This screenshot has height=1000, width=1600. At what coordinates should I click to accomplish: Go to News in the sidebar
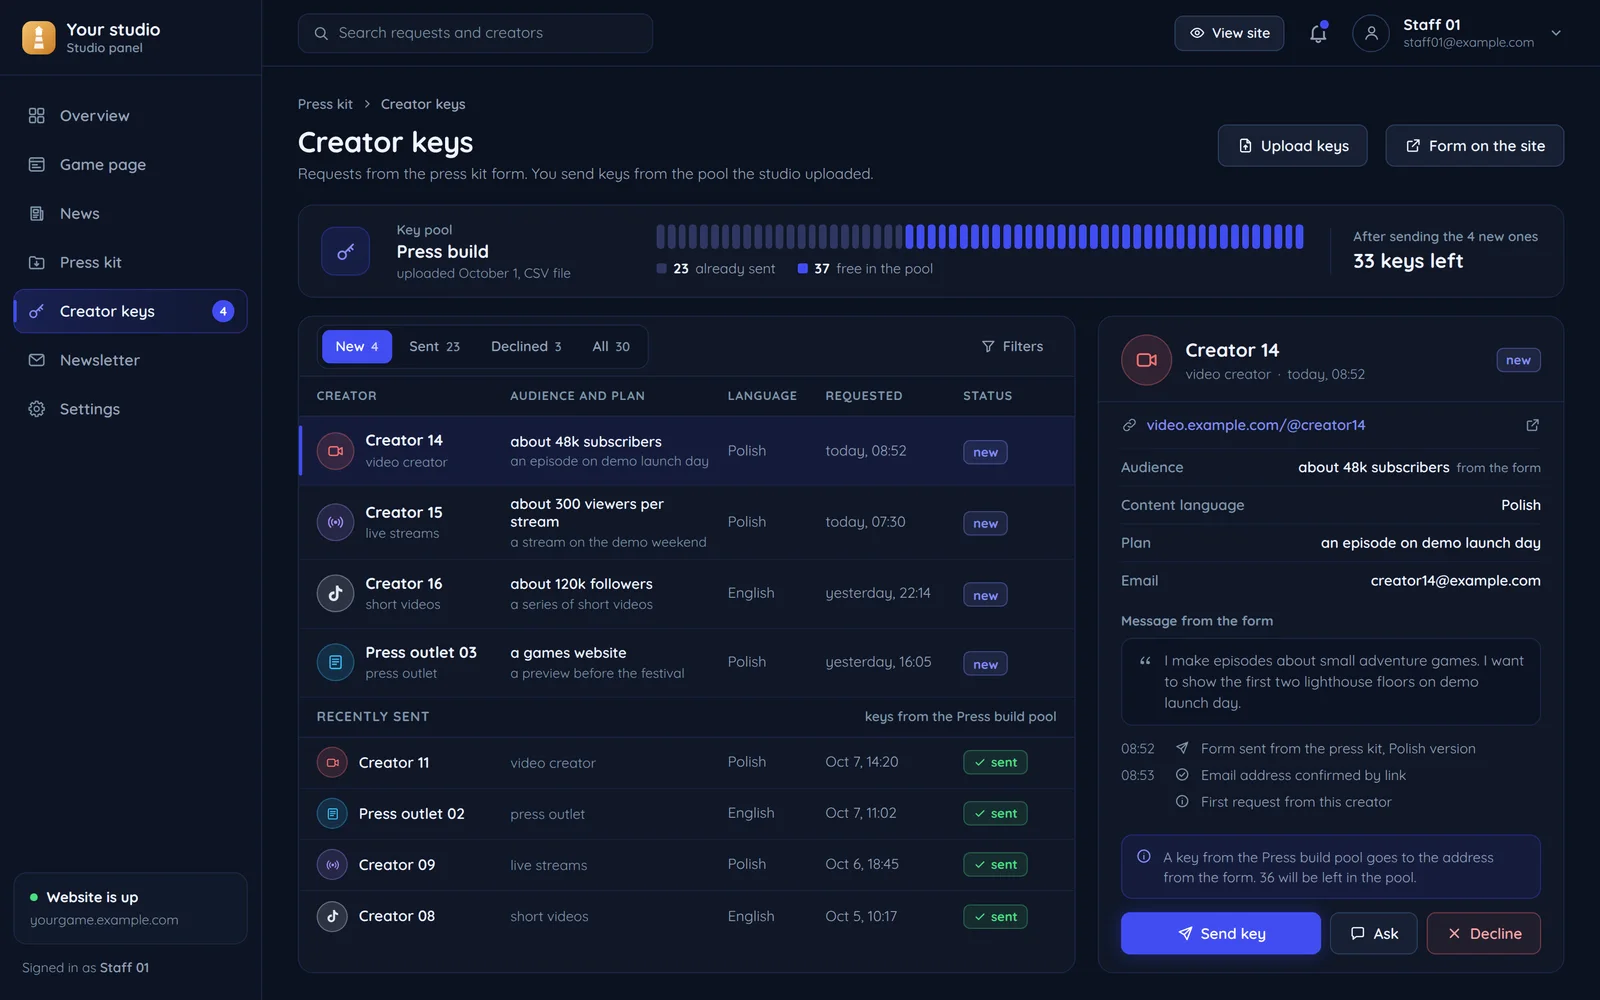(130, 214)
